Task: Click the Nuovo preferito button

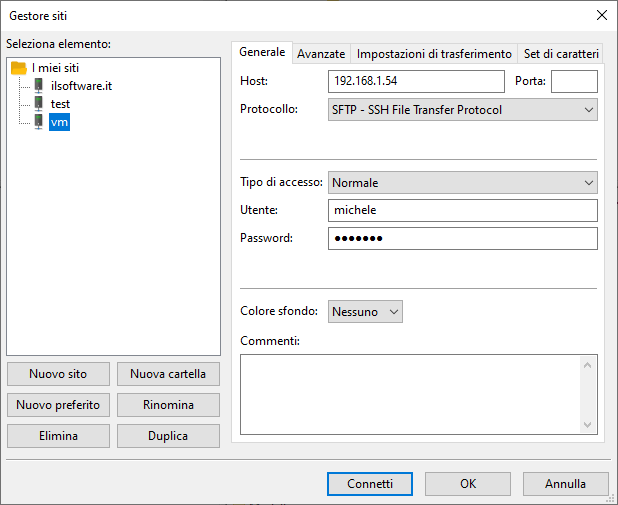Action: pyautogui.click(x=58, y=405)
